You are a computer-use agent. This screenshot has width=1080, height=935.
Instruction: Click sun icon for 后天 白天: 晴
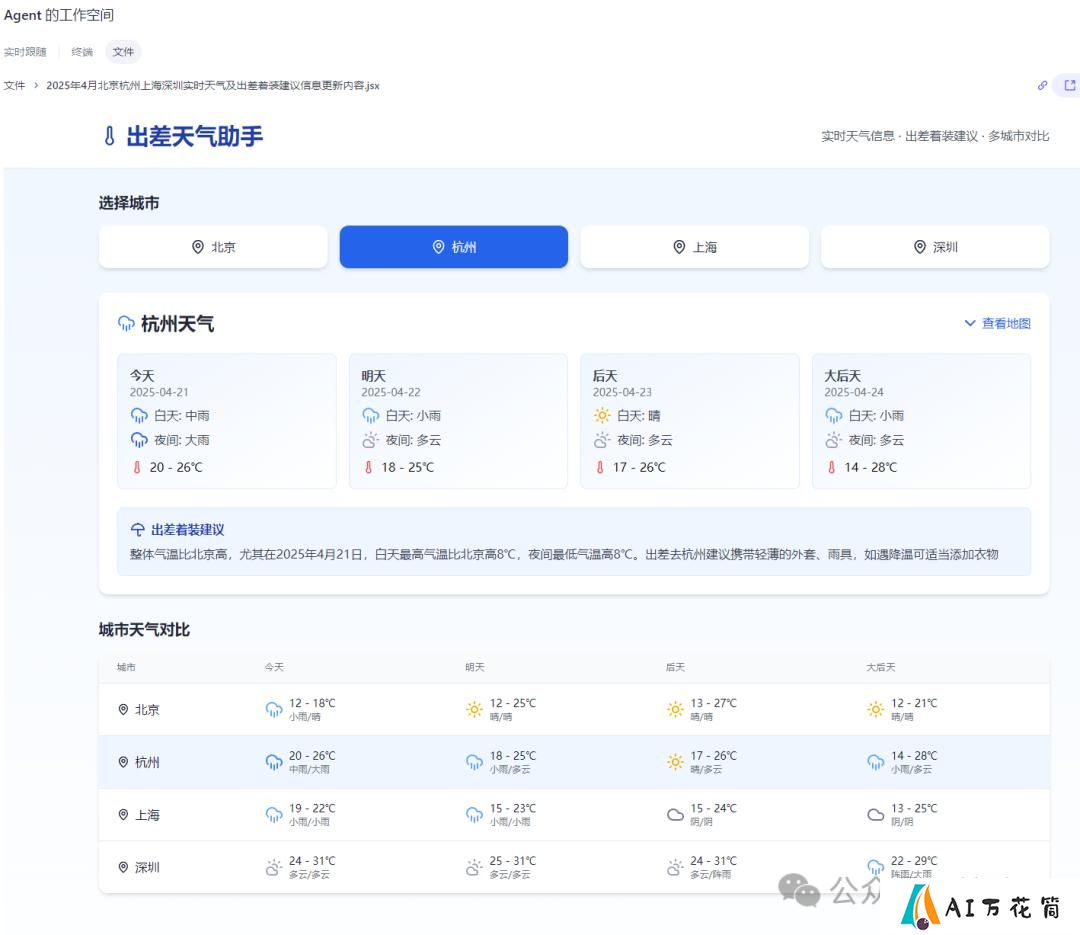pyautogui.click(x=602, y=415)
